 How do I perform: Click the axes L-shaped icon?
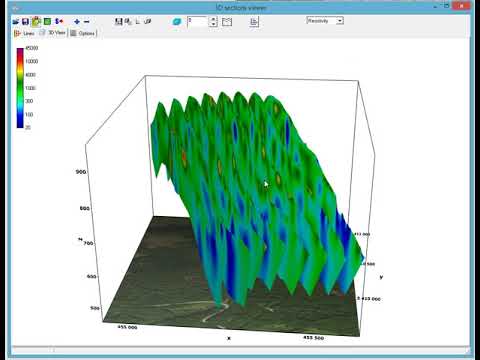pos(138,22)
